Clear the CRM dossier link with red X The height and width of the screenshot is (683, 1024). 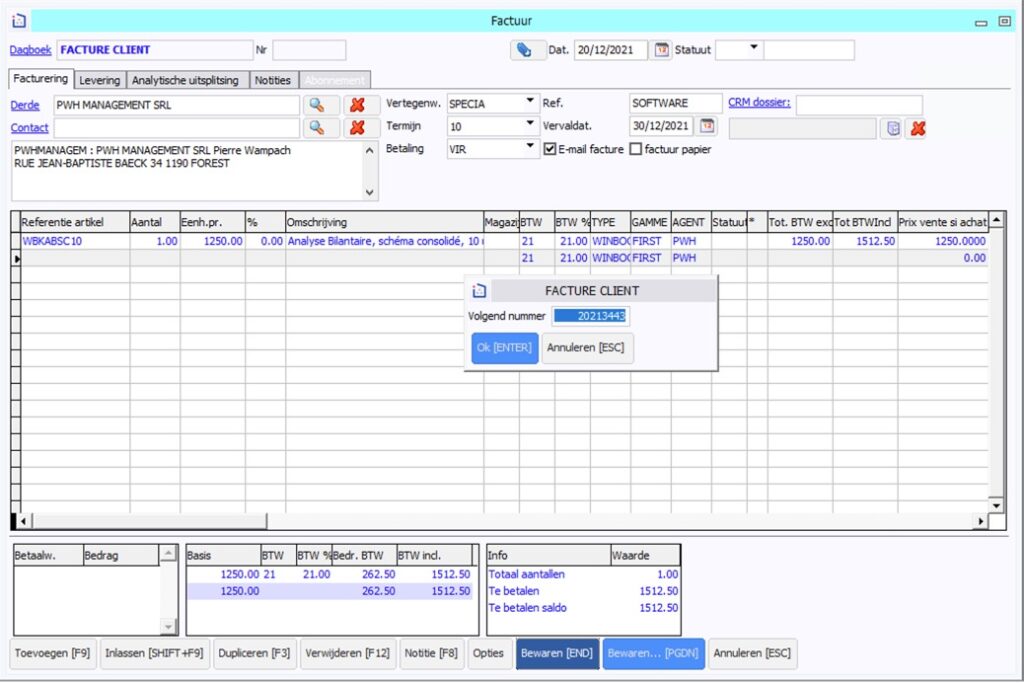click(x=918, y=129)
